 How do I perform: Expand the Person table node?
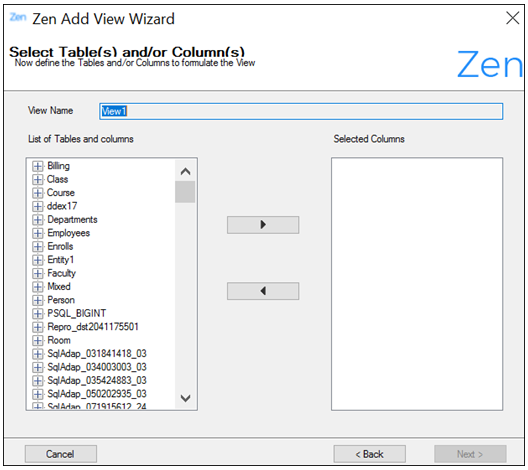point(38,300)
